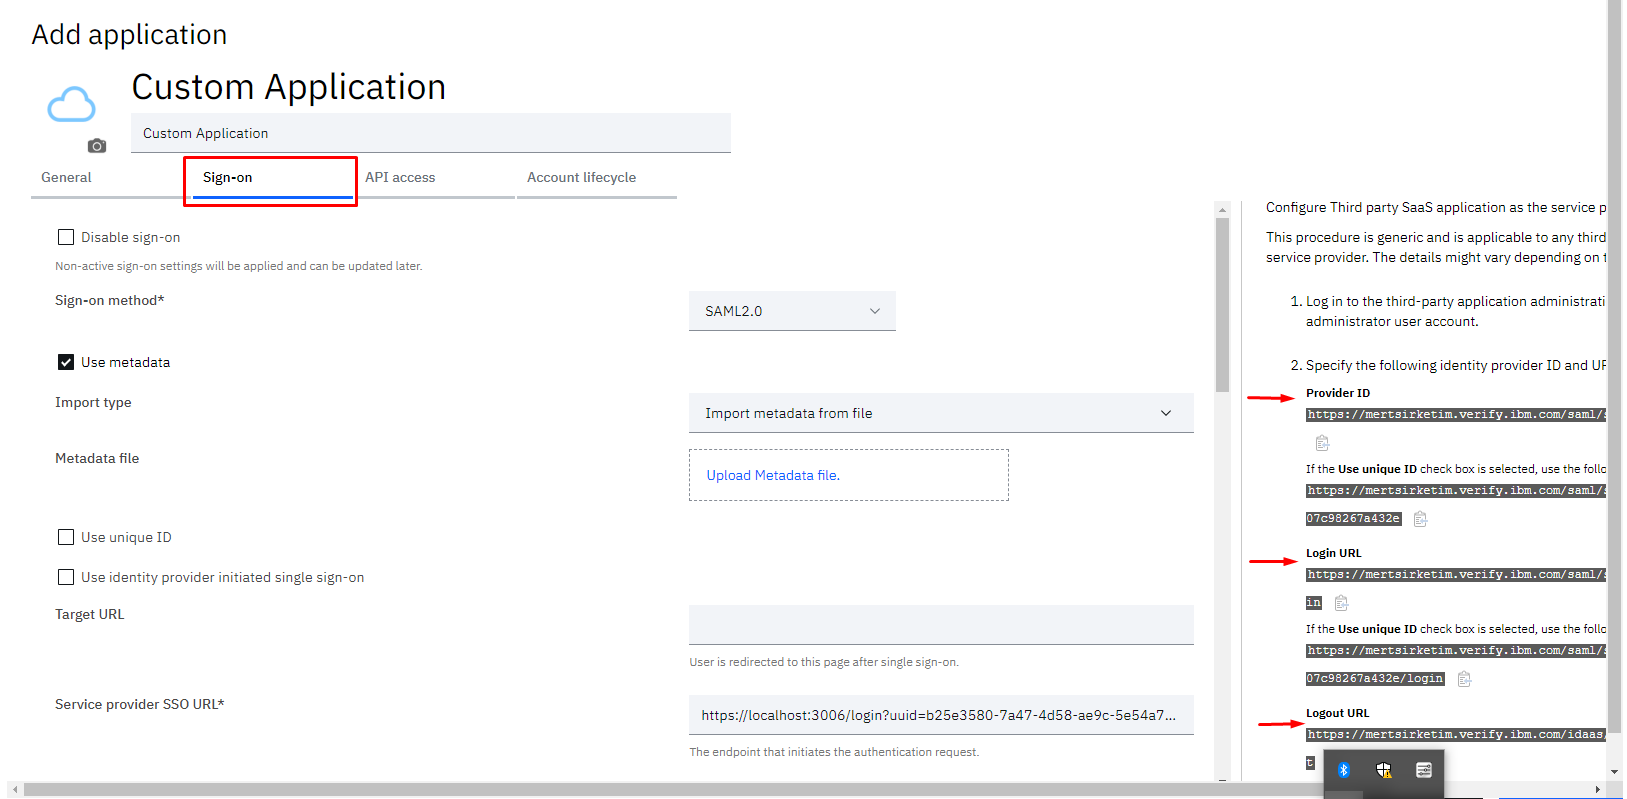Enable identity provider initiated single sign-on
This screenshot has width=1627, height=799.
(66, 577)
